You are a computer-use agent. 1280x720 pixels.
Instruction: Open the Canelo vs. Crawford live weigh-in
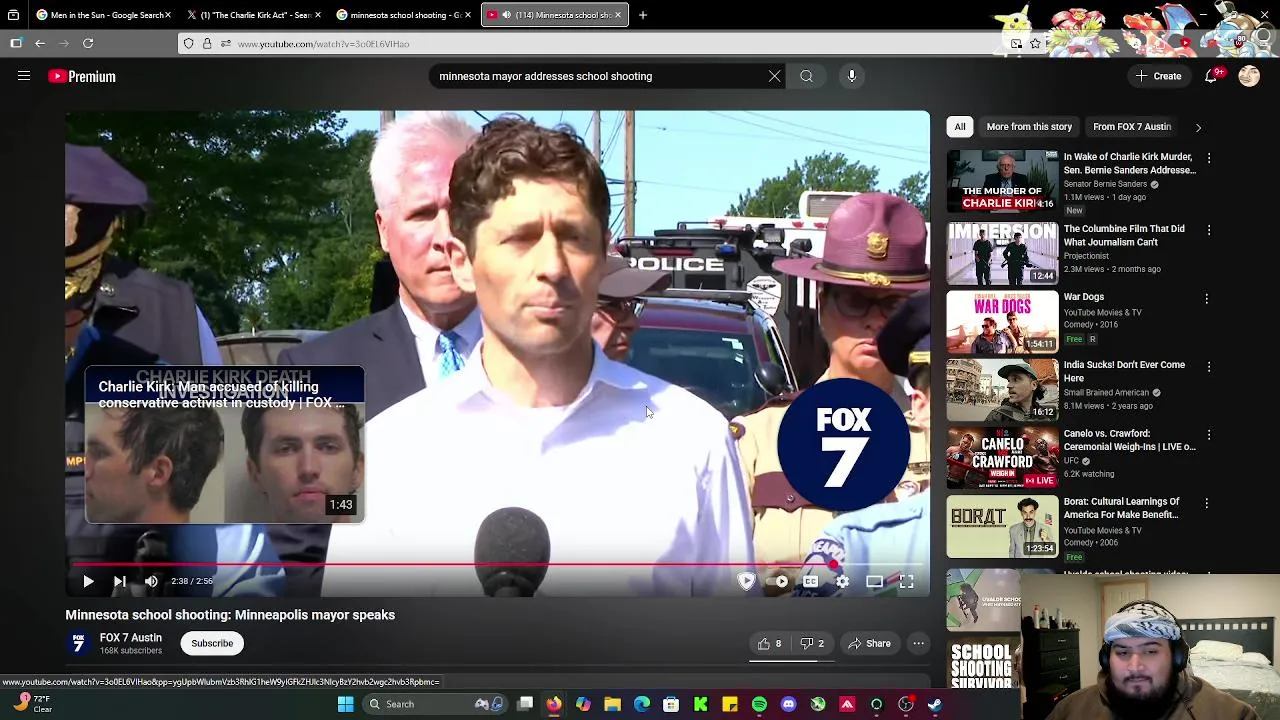pos(1129,440)
